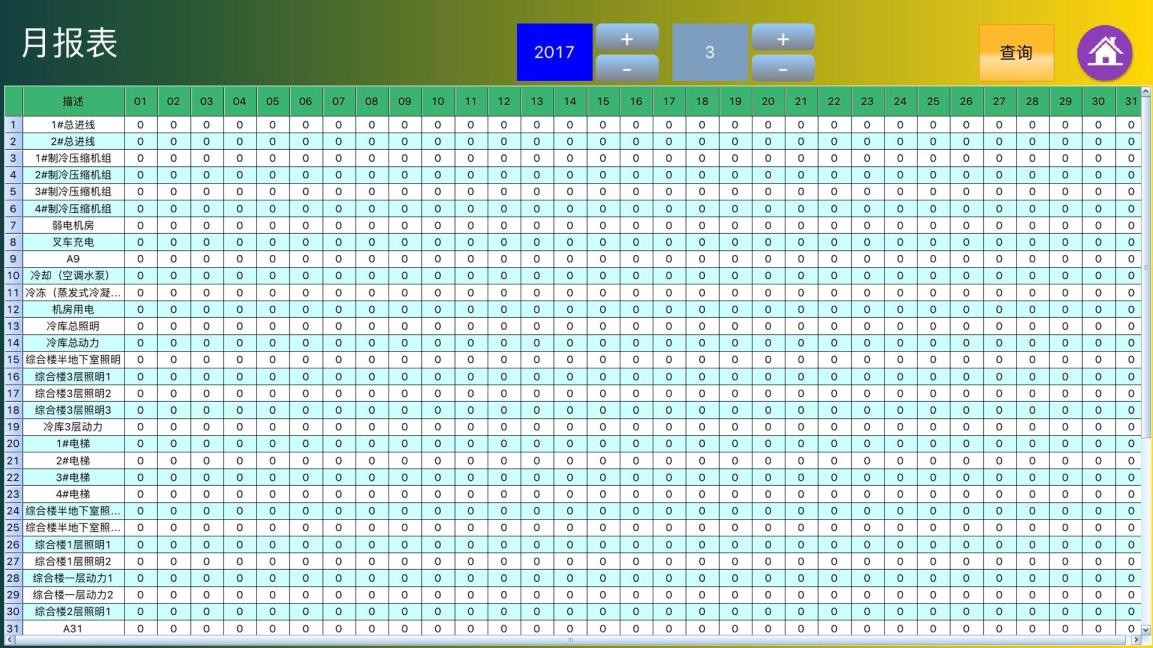
Task: Select the 综合楼一层动力1 row
Action: (x=573, y=578)
